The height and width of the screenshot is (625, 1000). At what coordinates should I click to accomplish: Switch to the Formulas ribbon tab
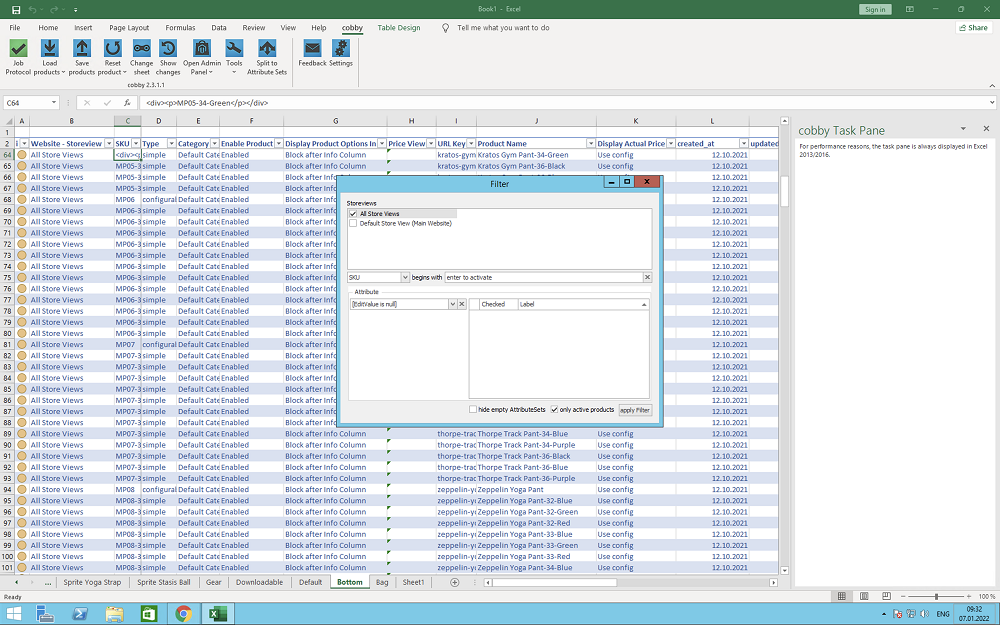180,27
